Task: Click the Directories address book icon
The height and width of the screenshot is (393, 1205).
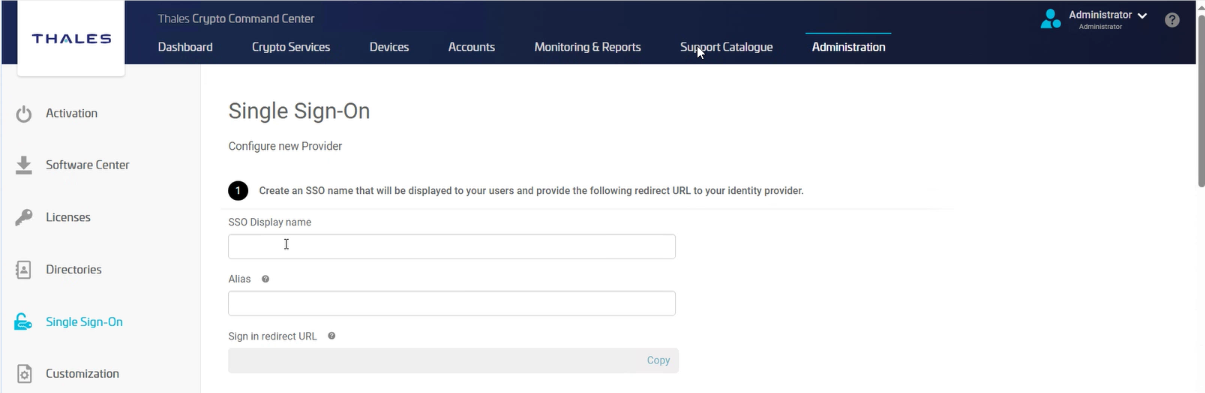Action: click(24, 270)
